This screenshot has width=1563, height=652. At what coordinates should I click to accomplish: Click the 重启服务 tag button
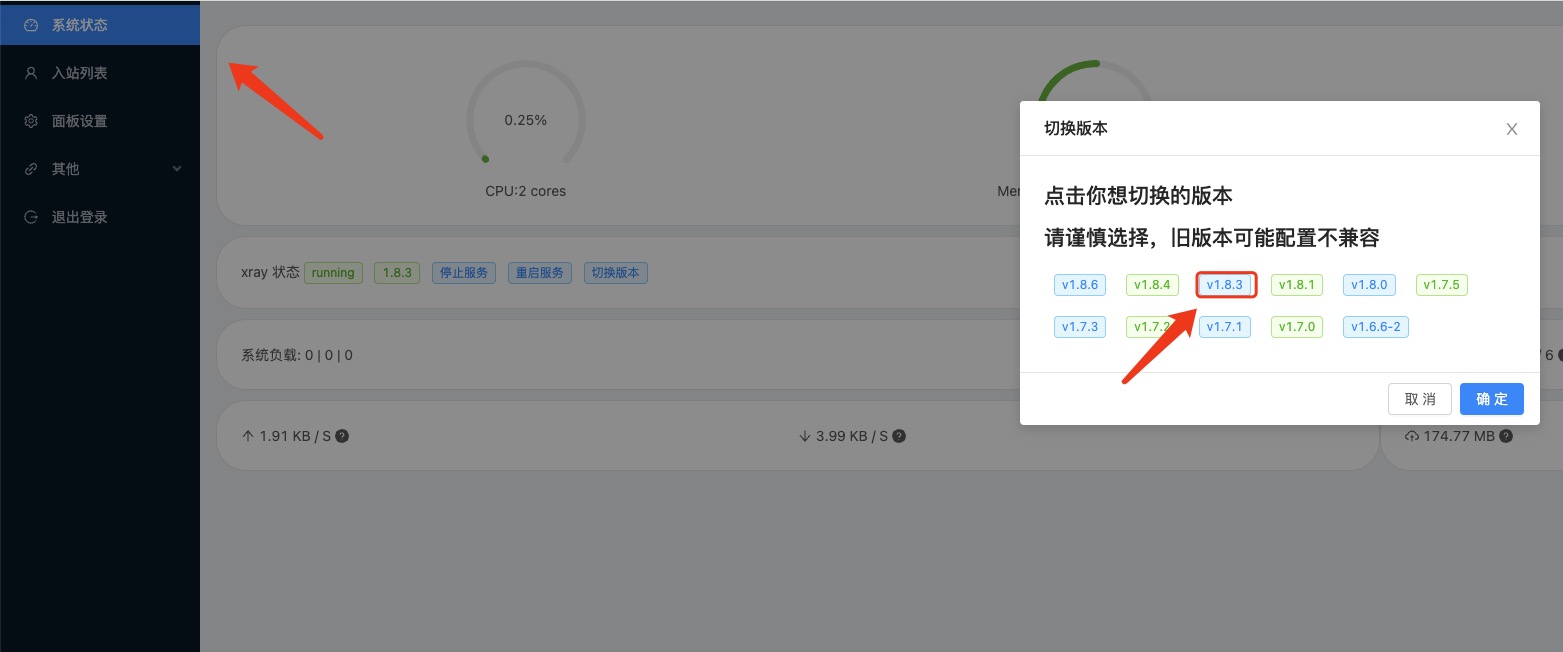coord(540,272)
